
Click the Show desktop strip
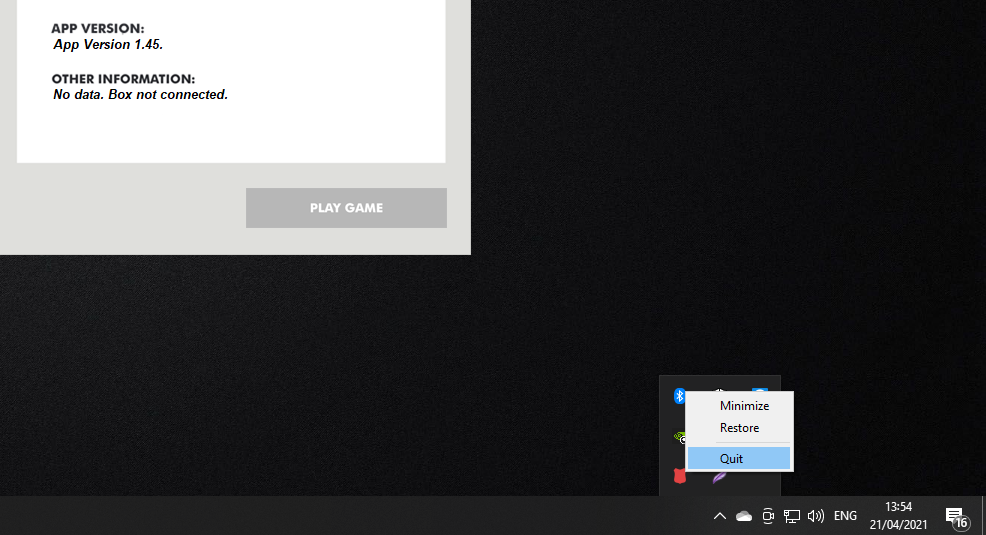983,516
